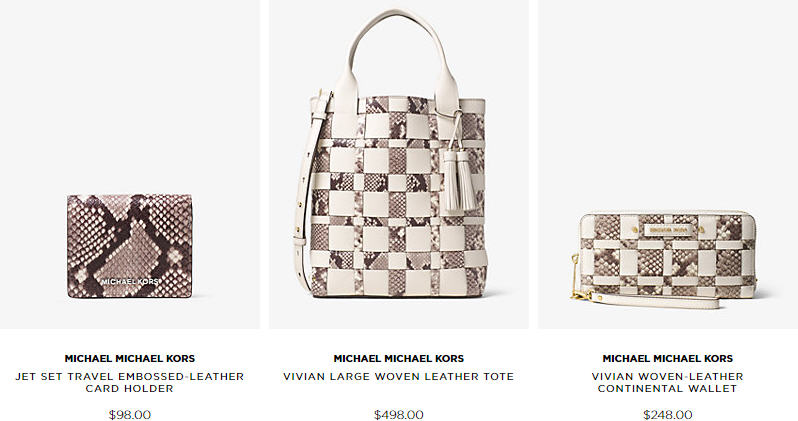Click brand name above the continental wallet title
This screenshot has width=798, height=421.
point(668,358)
